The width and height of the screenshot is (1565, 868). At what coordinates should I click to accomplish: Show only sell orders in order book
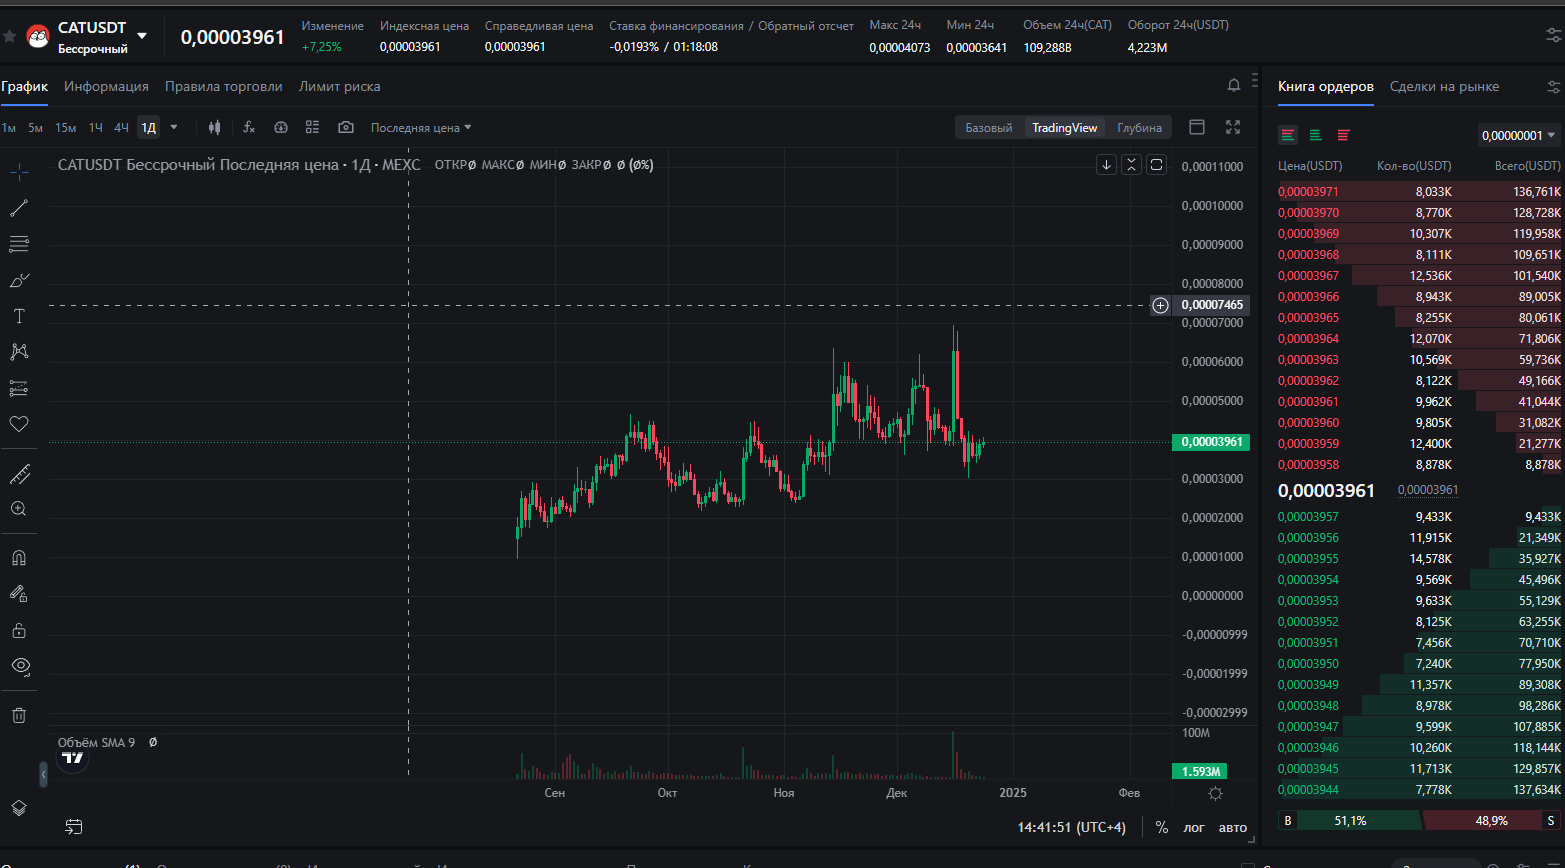pos(1343,135)
